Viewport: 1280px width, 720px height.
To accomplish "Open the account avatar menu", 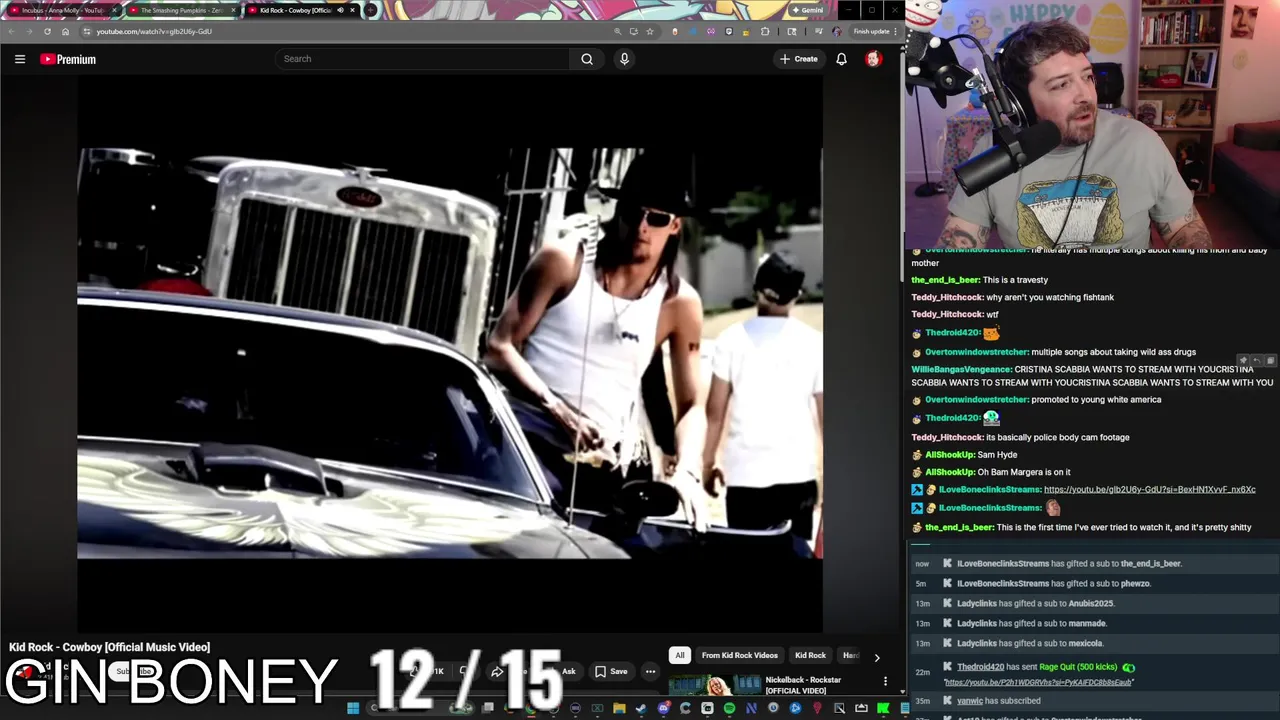I will pyautogui.click(x=873, y=59).
